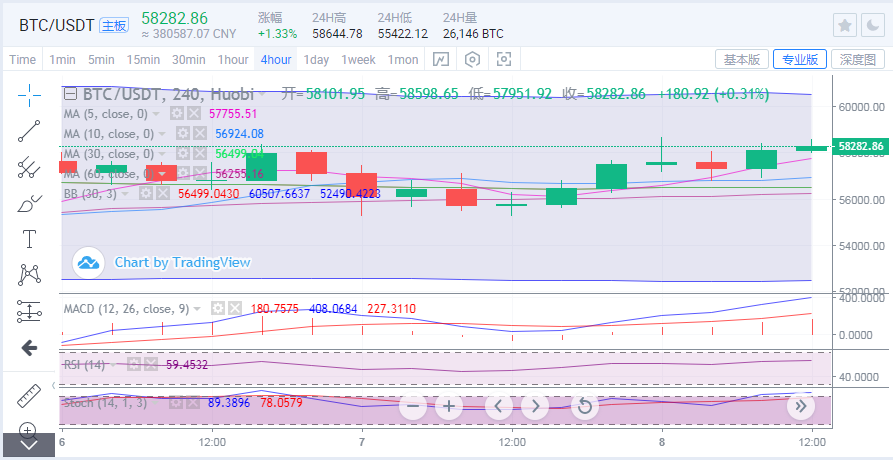Remove the RSI (14) indicator
Screen dimensions: 893x460
point(151,365)
